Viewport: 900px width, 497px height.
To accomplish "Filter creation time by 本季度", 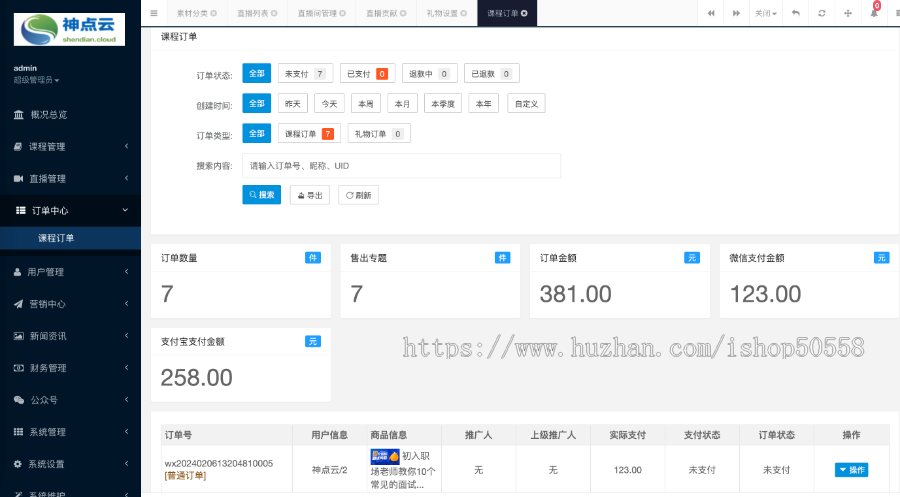I will (x=443, y=103).
